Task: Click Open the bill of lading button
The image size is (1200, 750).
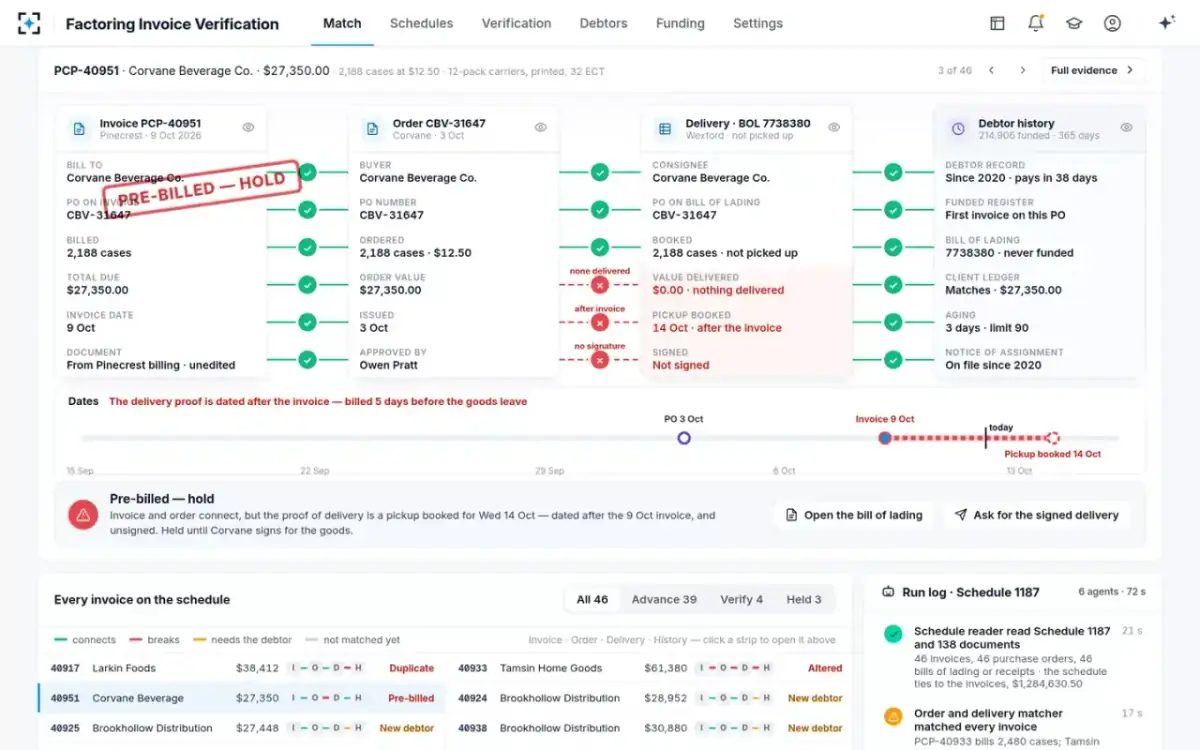Action: point(854,515)
